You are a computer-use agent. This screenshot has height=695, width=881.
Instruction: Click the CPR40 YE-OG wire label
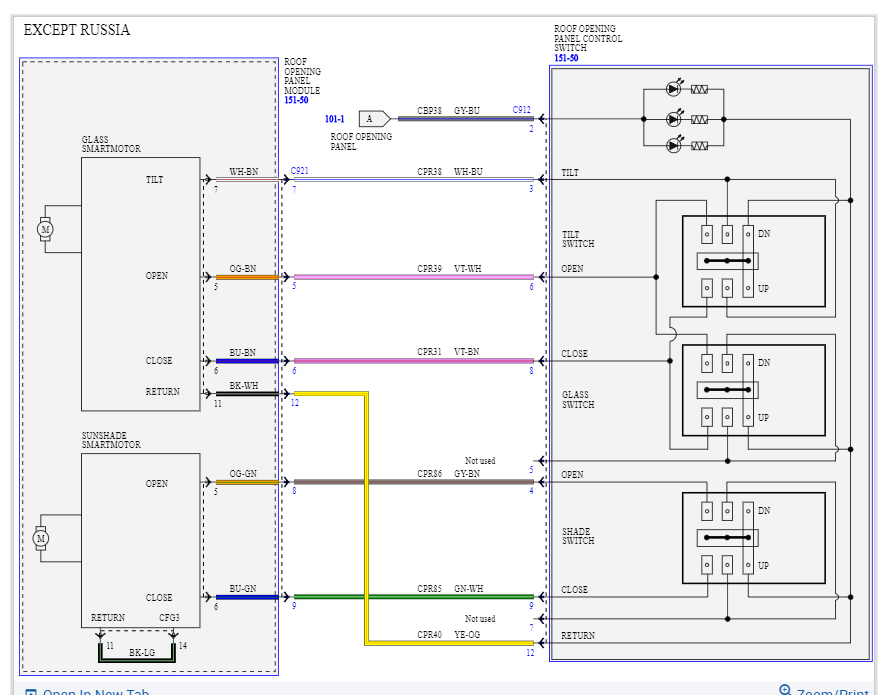tap(448, 634)
